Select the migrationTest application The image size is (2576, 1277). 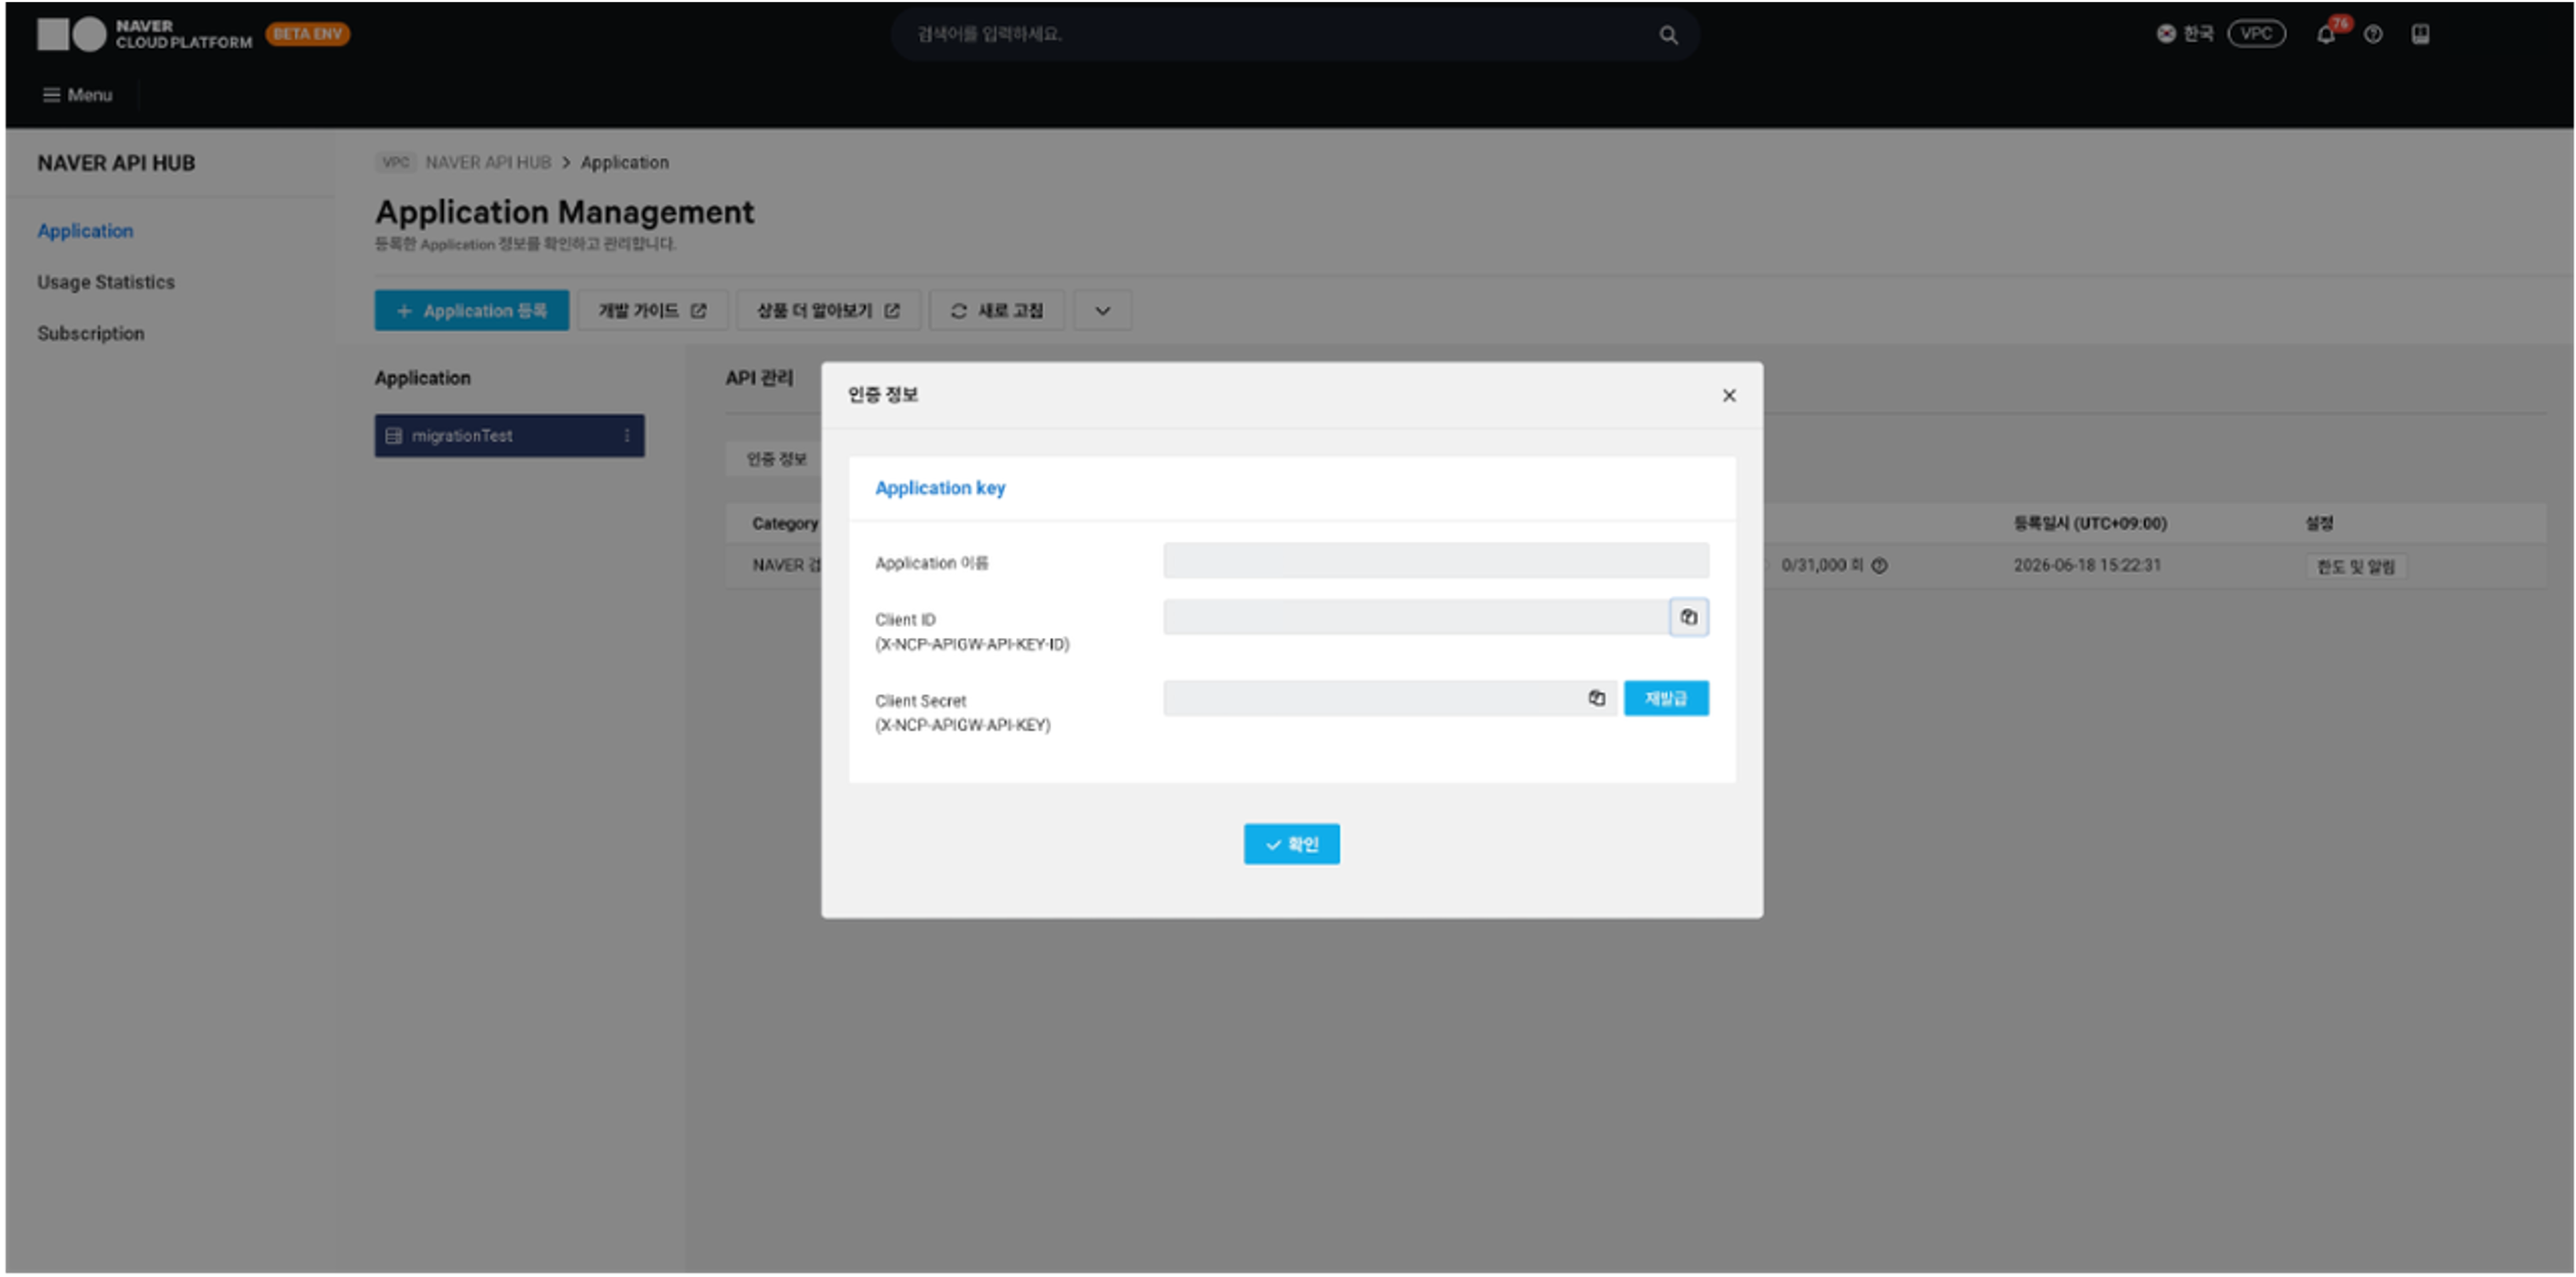(x=509, y=436)
